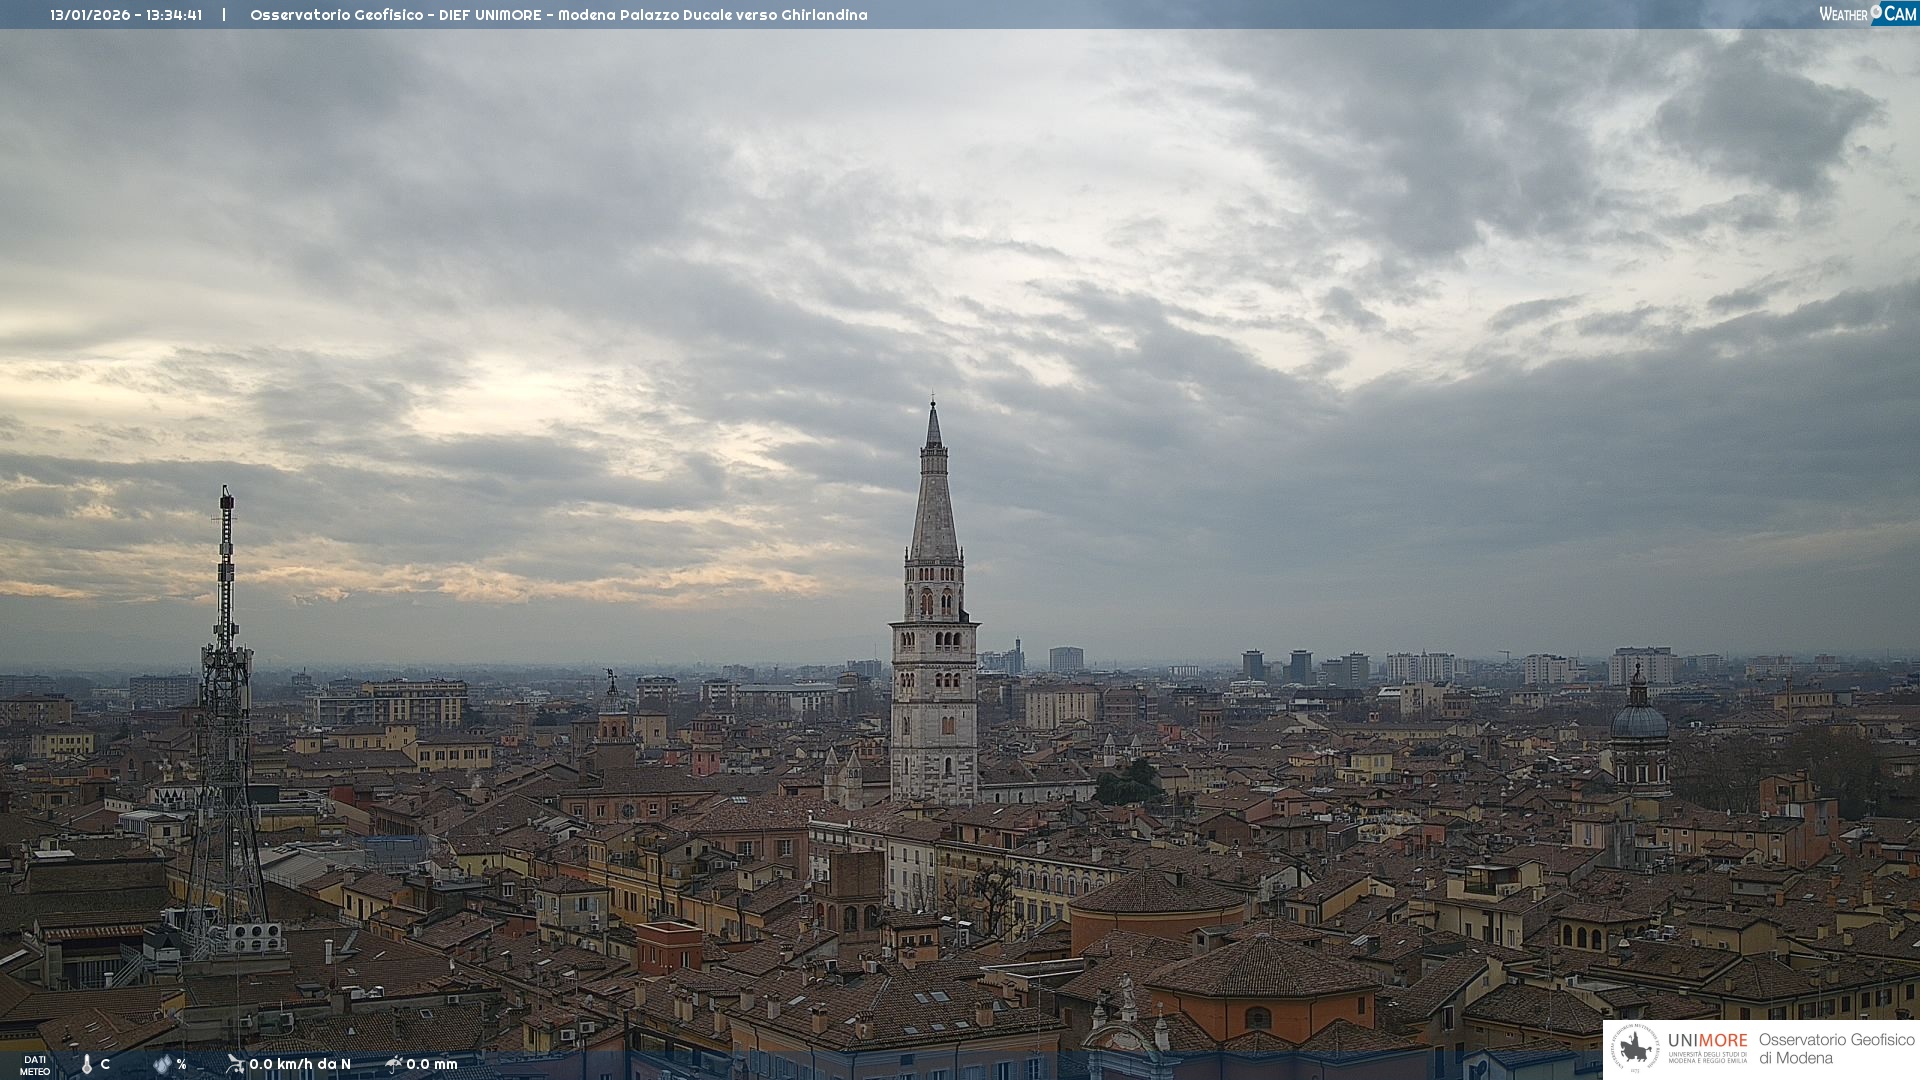This screenshot has height=1080, width=1920.
Task: Click the humidity water drops icon
Action: click(162, 1064)
